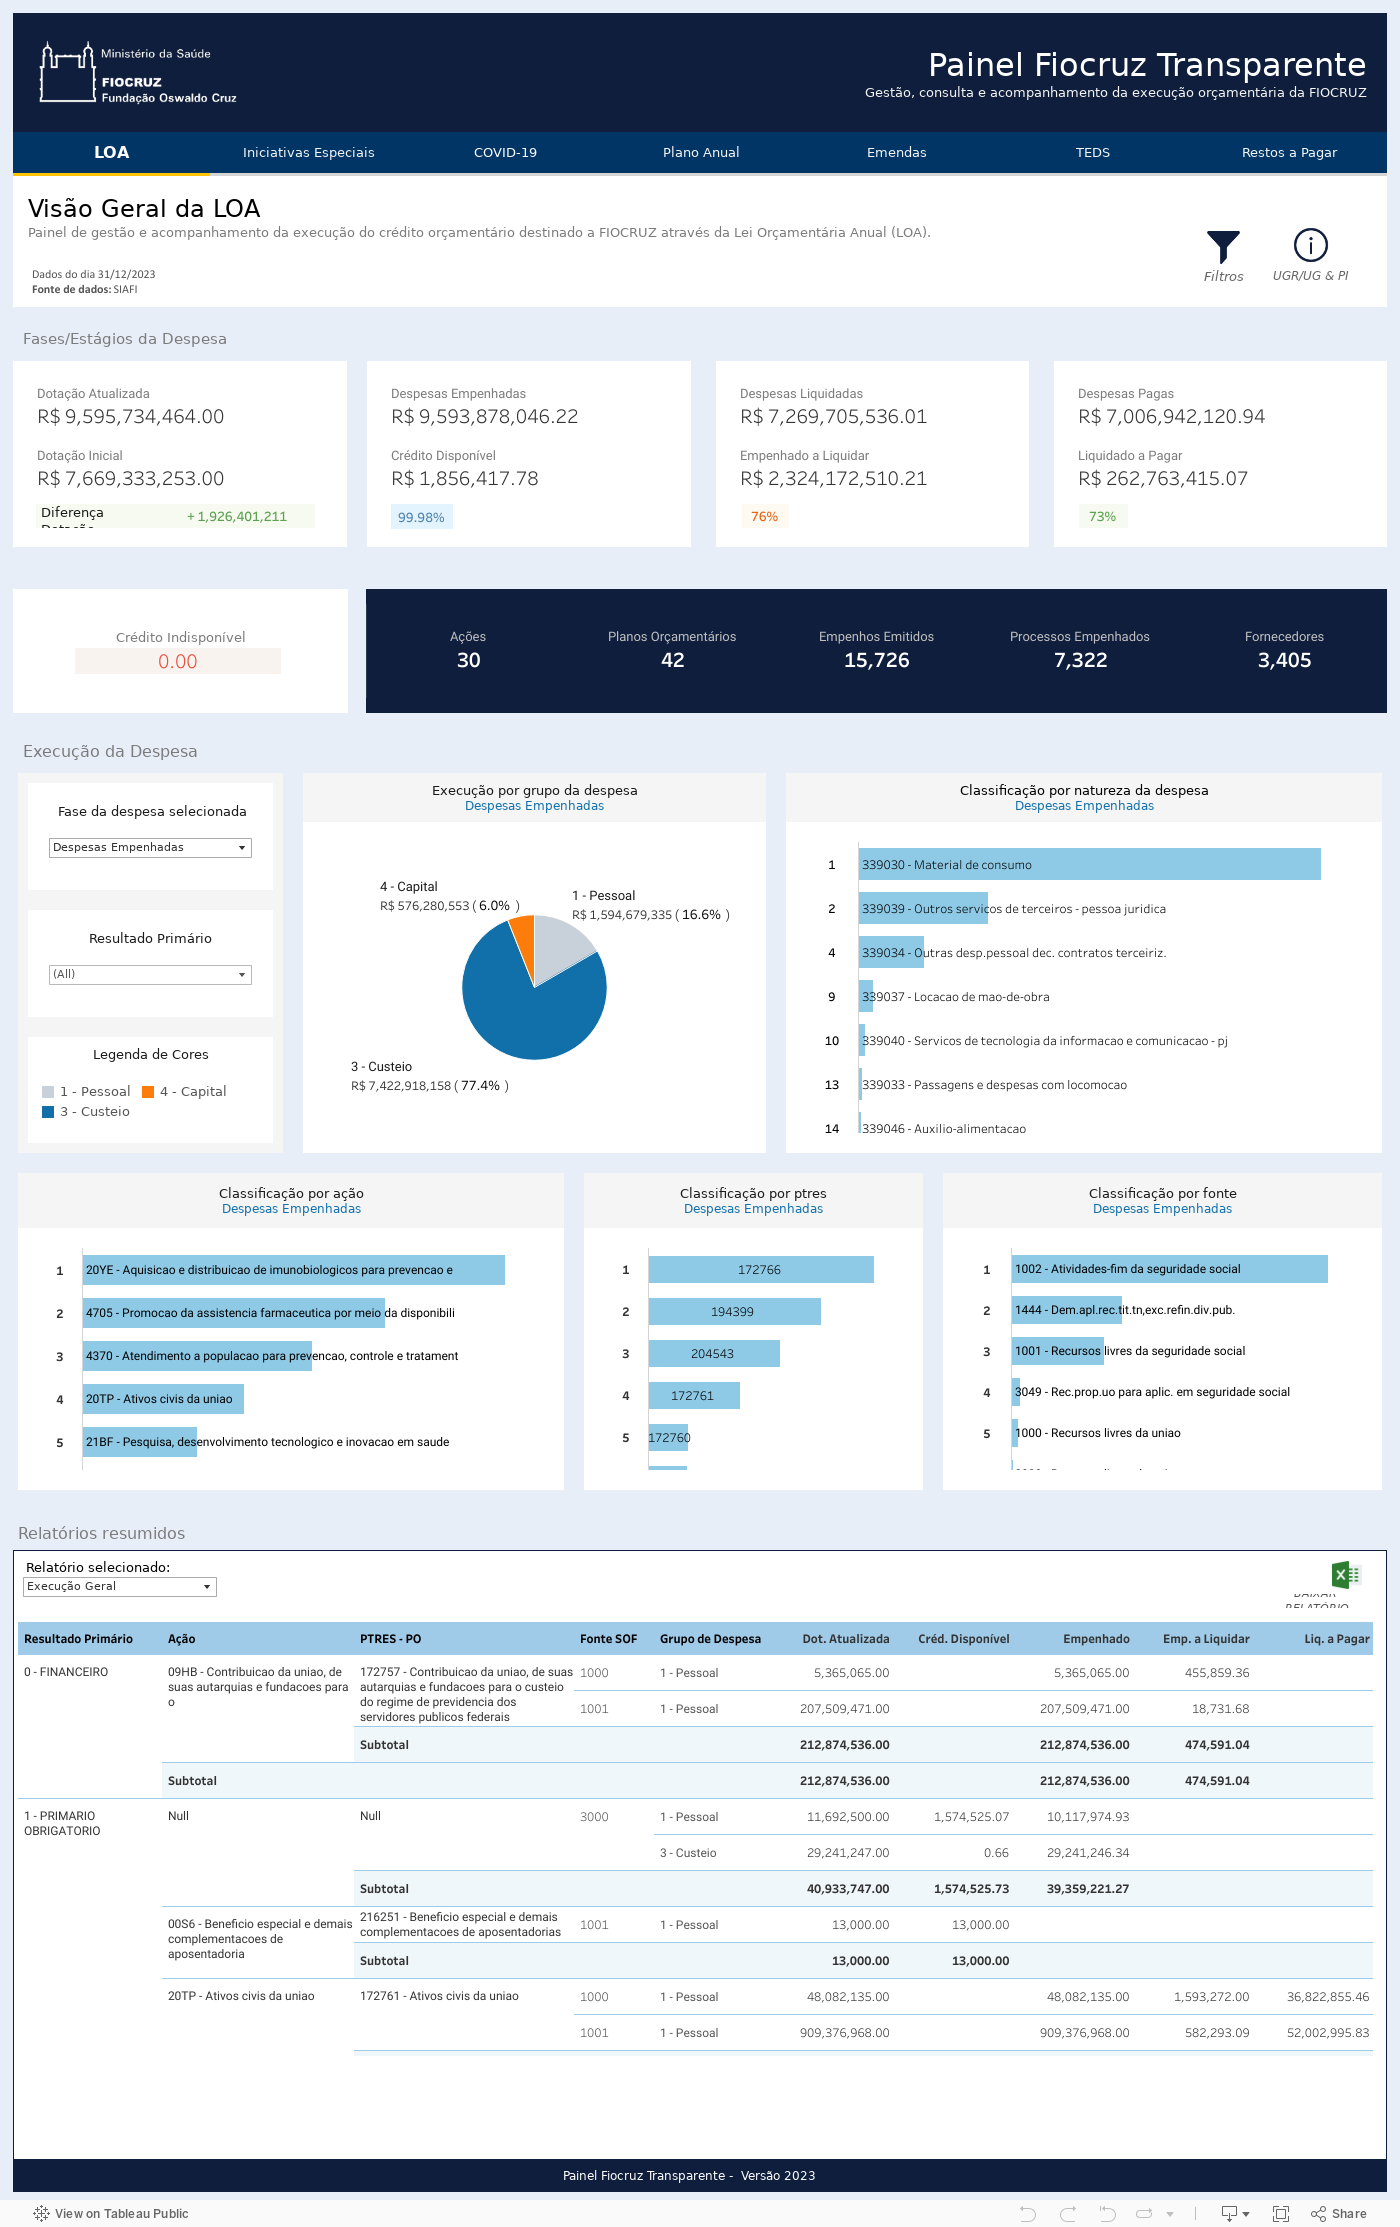The height and width of the screenshot is (2227, 1400).
Task: Expand the download options caret
Action: pos(1246,2214)
